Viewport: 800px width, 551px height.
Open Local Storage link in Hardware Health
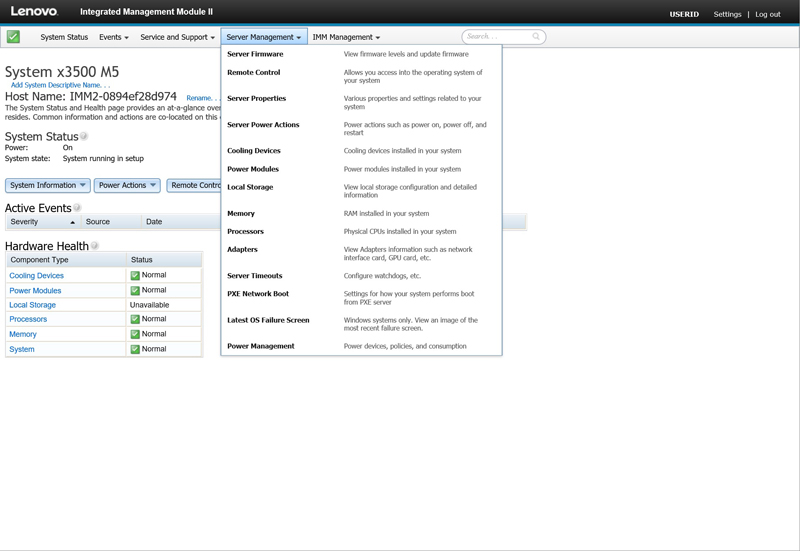33,305
